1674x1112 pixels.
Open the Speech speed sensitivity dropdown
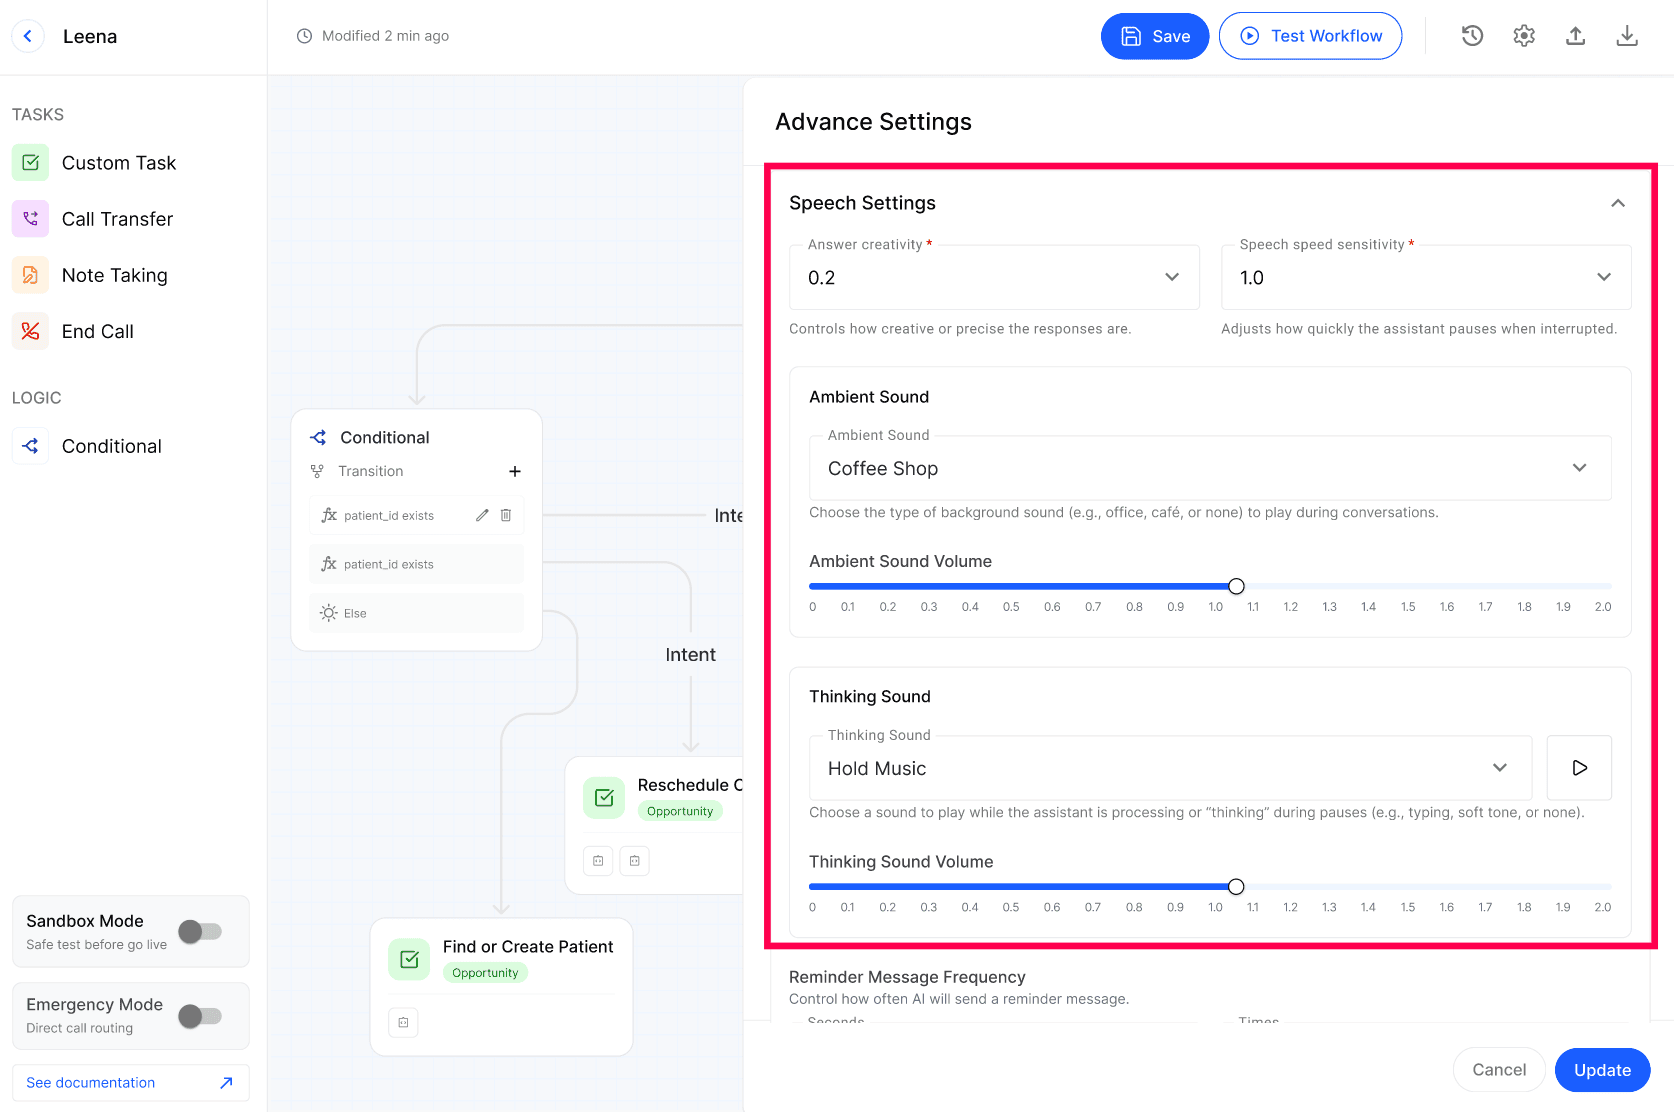tap(1426, 277)
